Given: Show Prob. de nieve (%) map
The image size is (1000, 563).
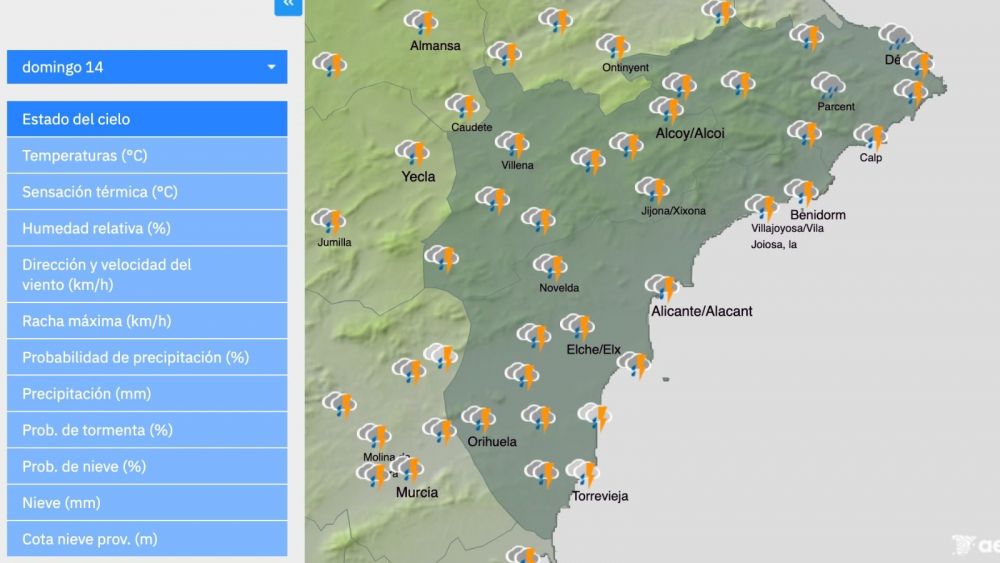Looking at the screenshot, I should [147, 467].
